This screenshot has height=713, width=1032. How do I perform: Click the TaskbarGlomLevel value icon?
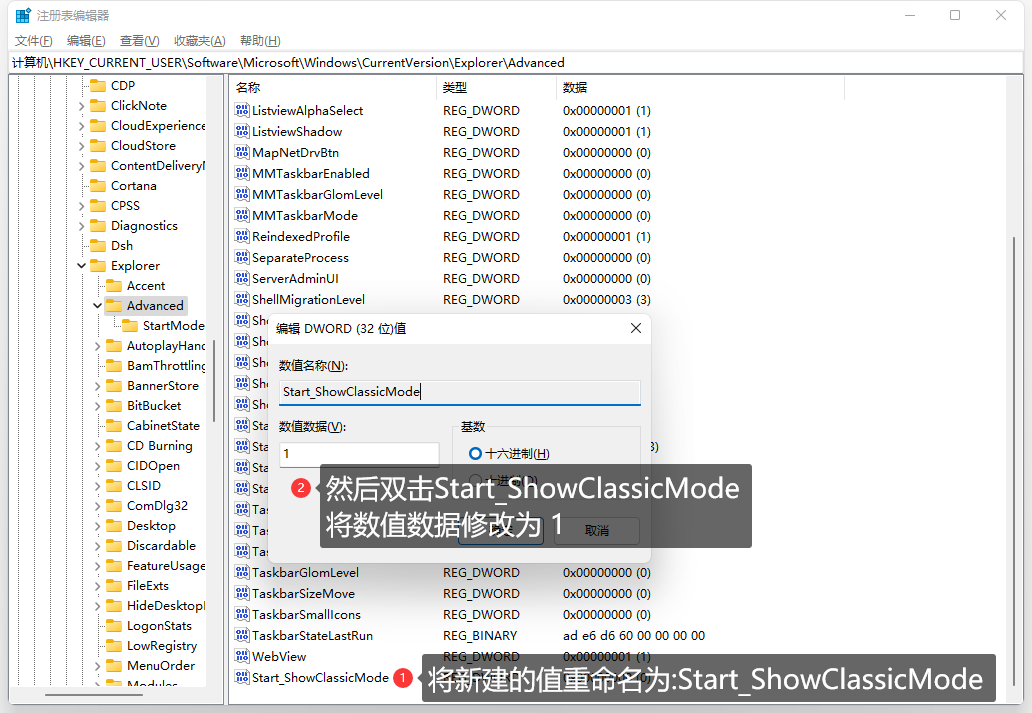click(242, 572)
